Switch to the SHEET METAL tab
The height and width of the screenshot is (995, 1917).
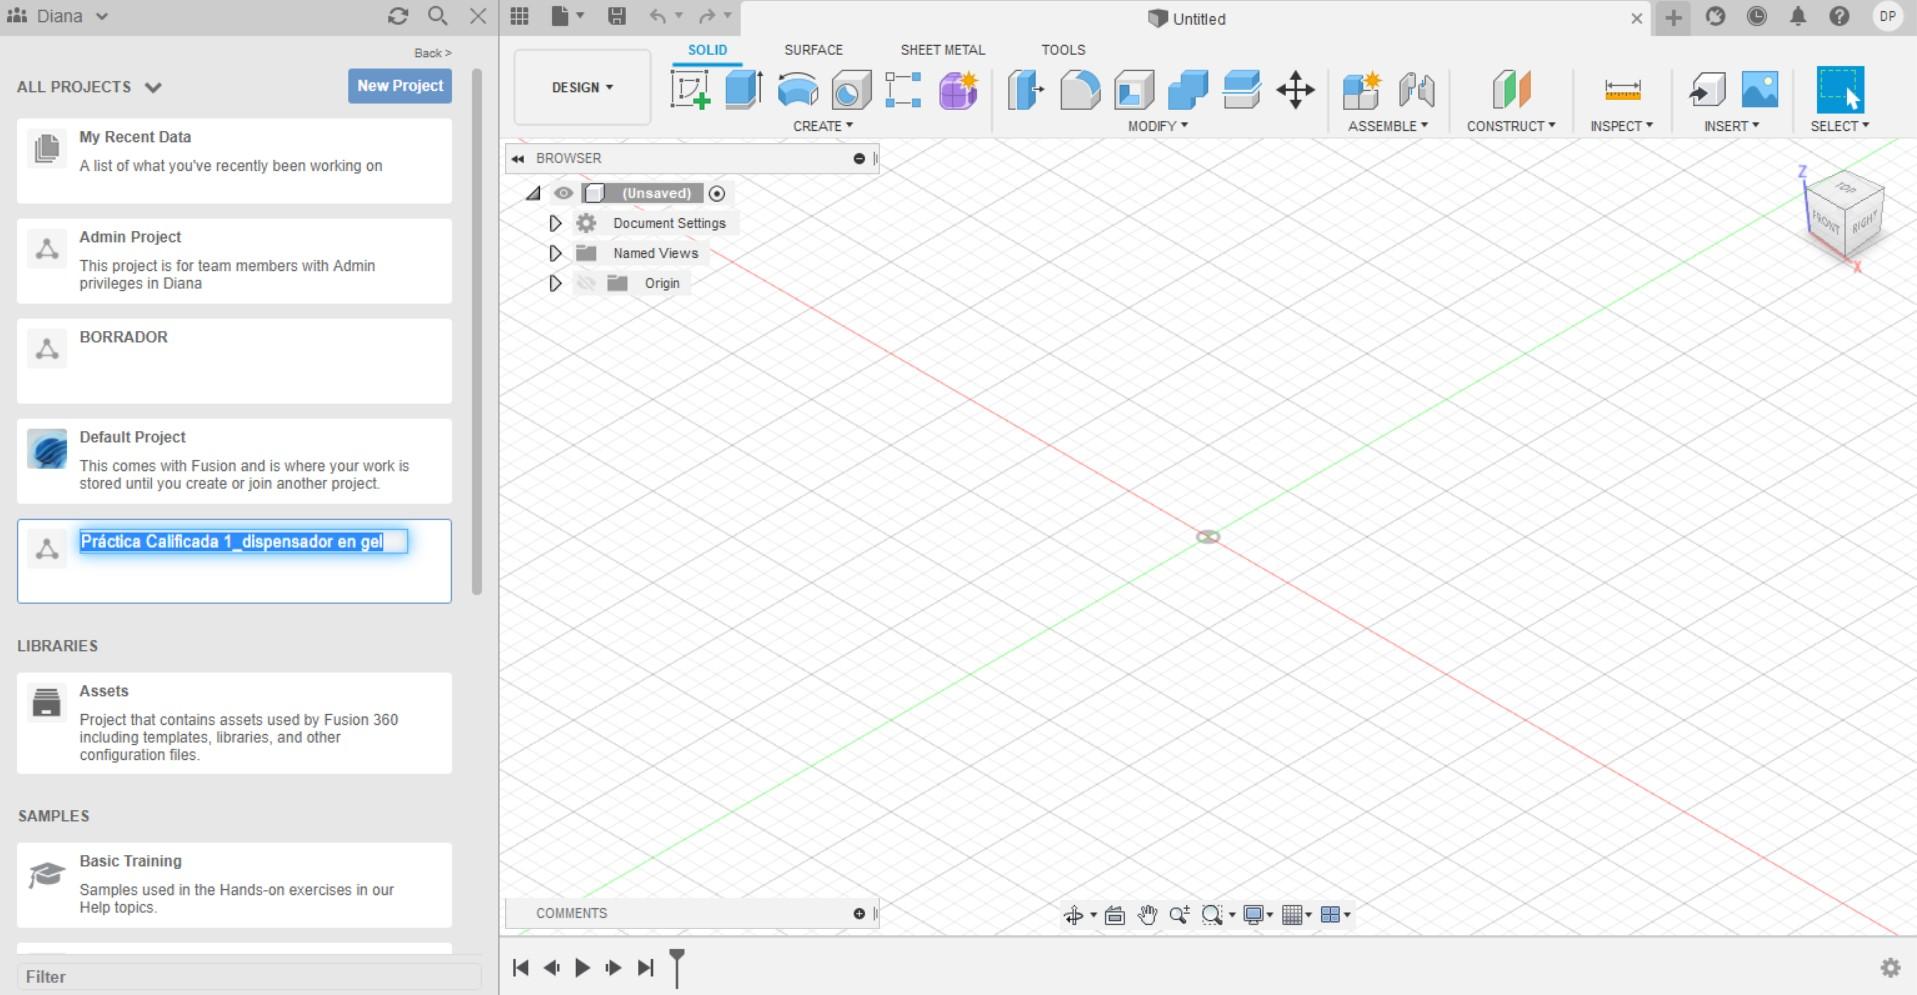pyautogui.click(x=942, y=50)
